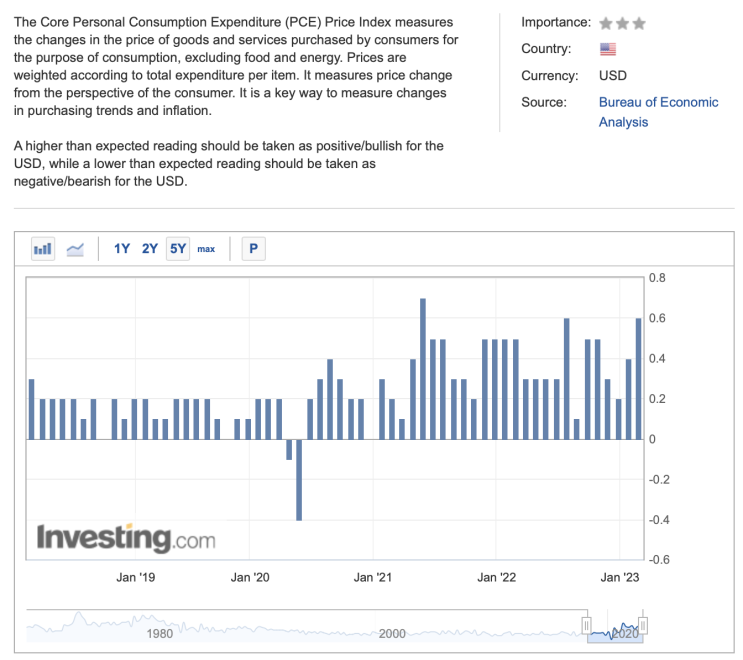The image size is (743, 660).
Task: Select the 2Y time range
Action: point(150,249)
